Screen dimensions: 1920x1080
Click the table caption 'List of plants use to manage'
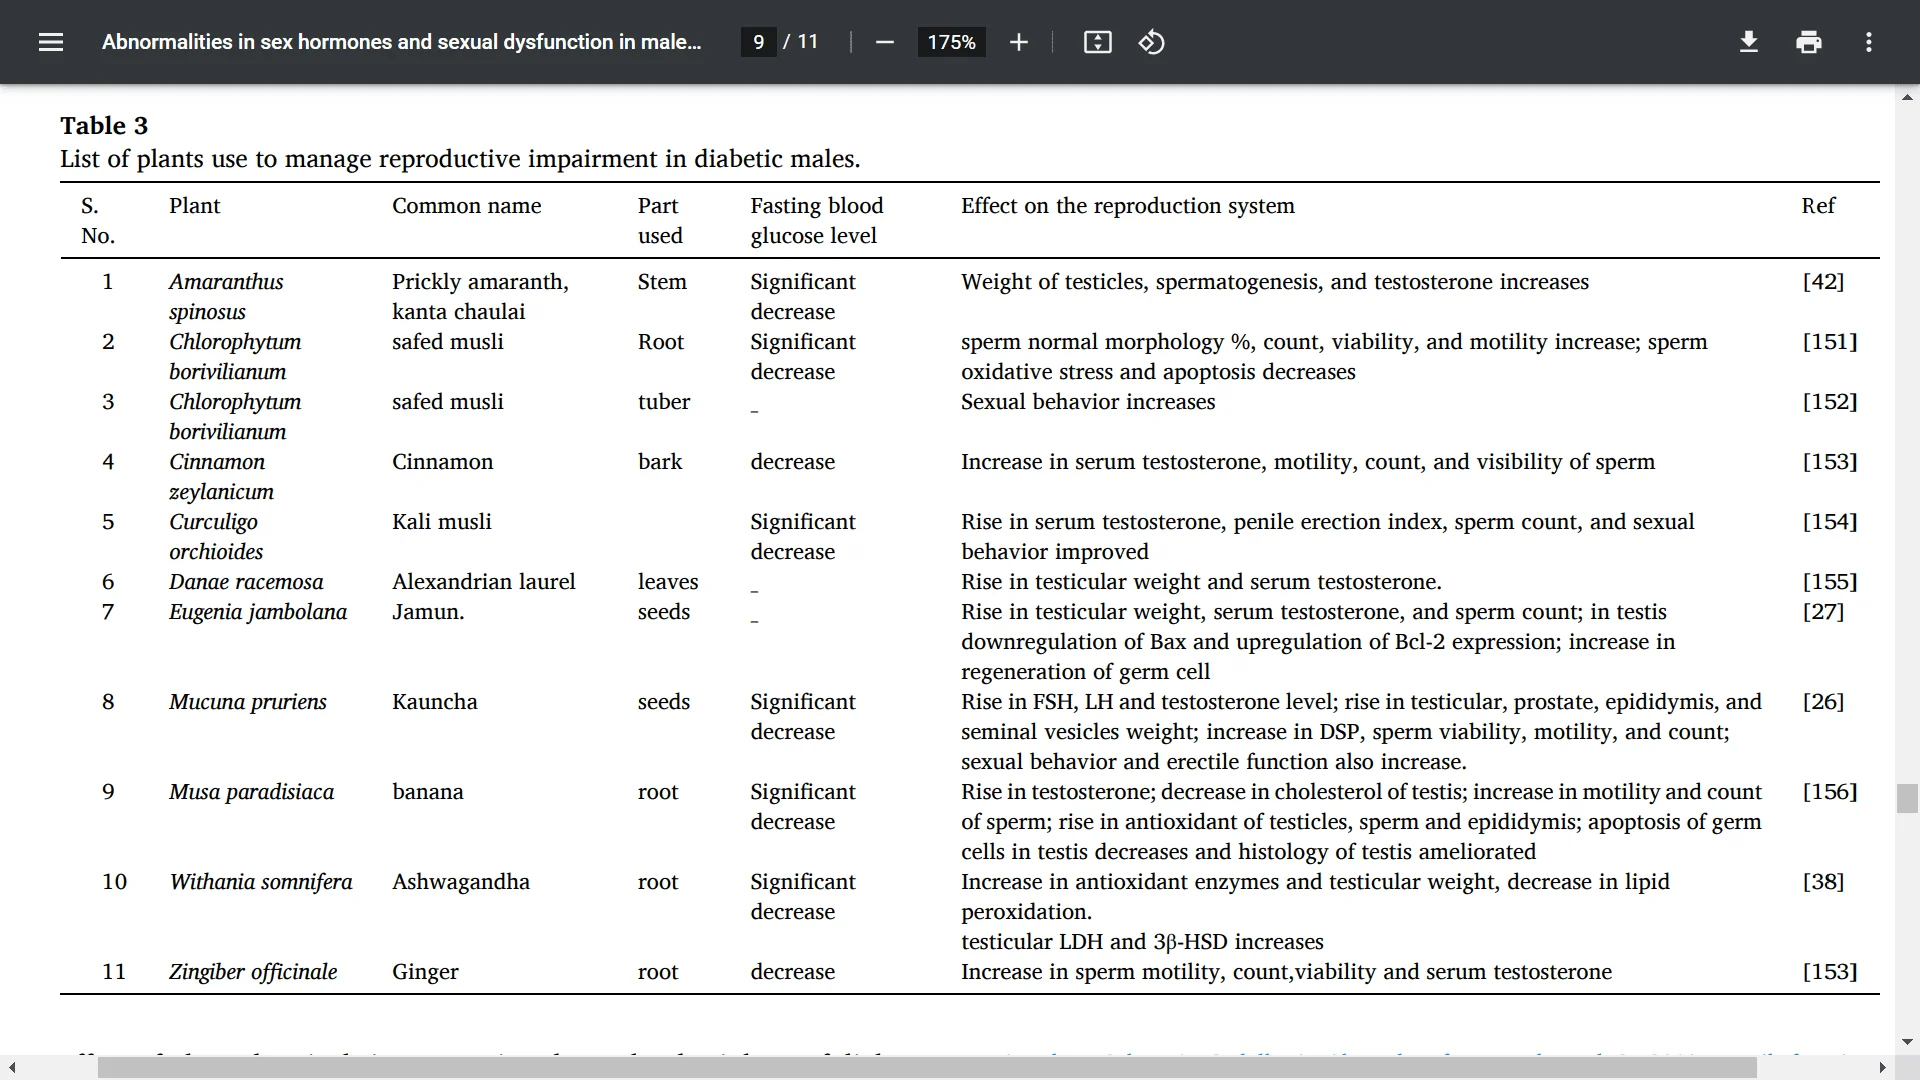pos(460,159)
